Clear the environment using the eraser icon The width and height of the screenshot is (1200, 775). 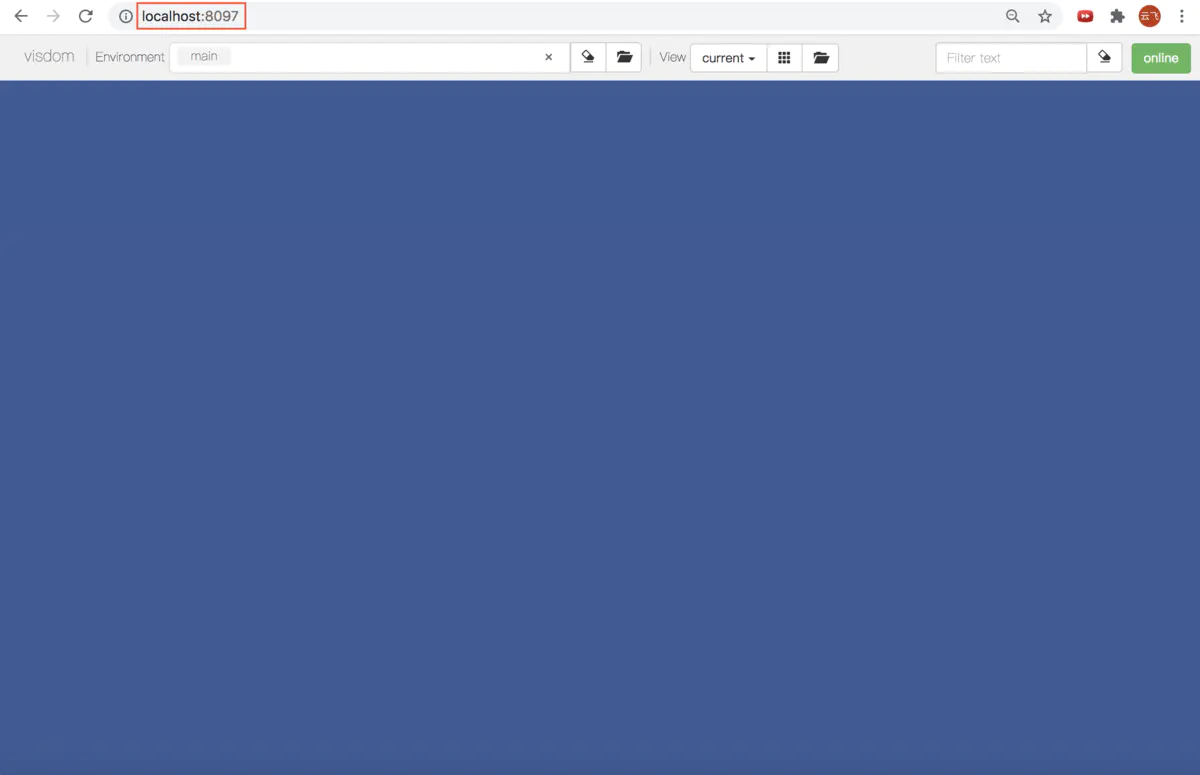(588, 57)
